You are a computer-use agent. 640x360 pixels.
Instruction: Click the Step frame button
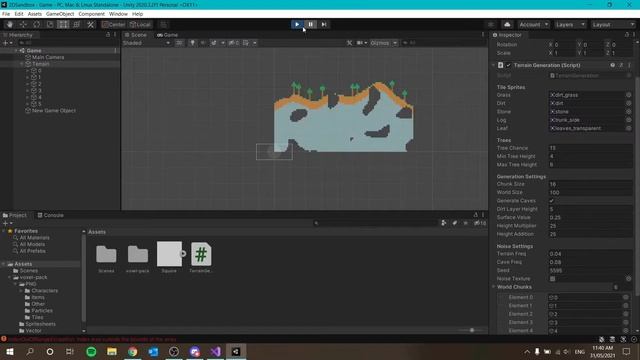(x=324, y=24)
